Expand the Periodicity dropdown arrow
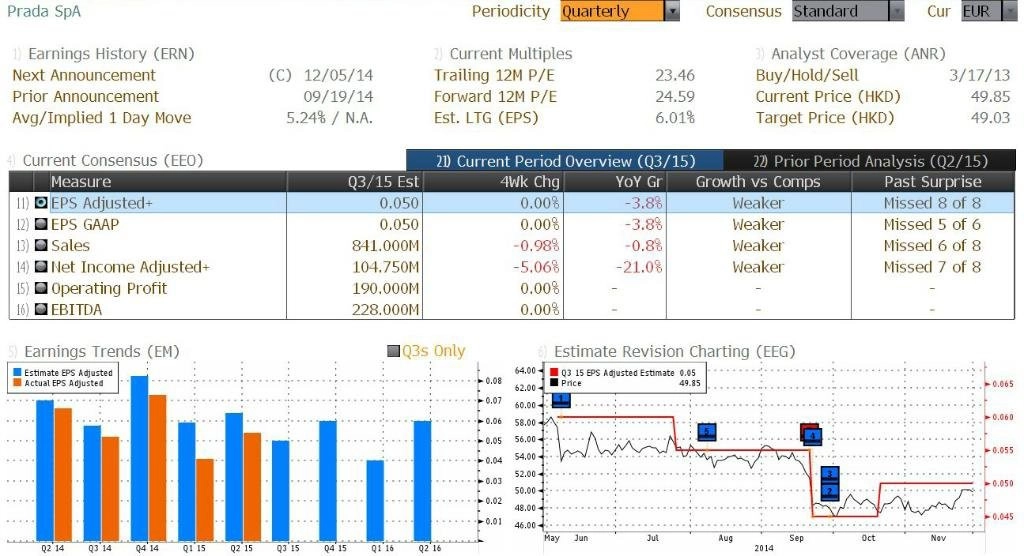 [x=672, y=11]
